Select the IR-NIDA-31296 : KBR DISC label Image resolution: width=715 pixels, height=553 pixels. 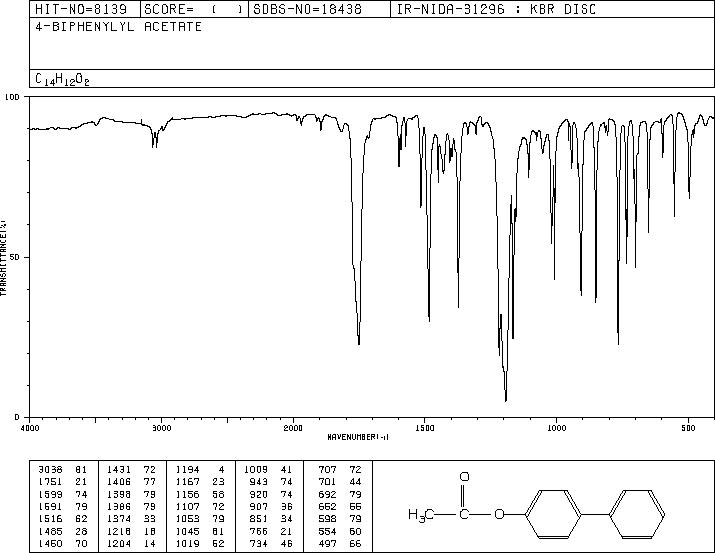coord(496,9)
